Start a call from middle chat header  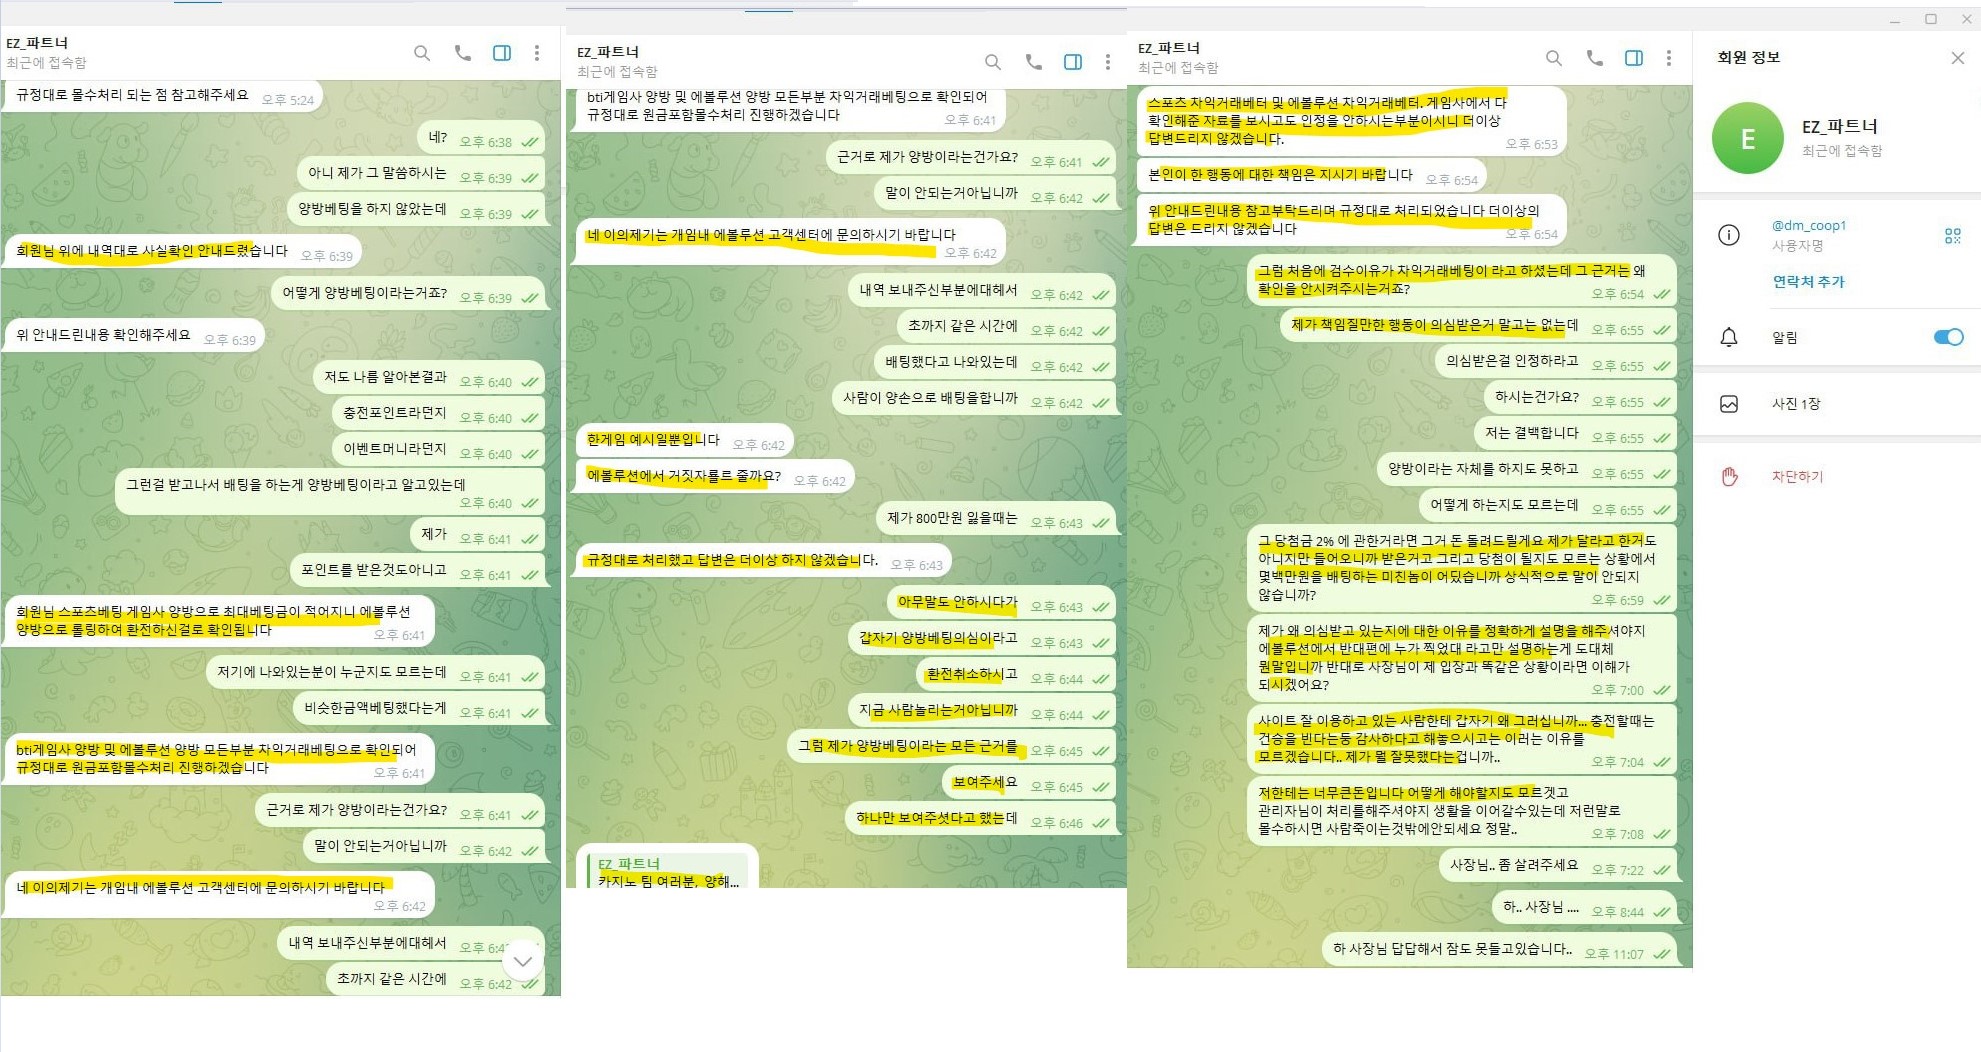click(x=1033, y=62)
